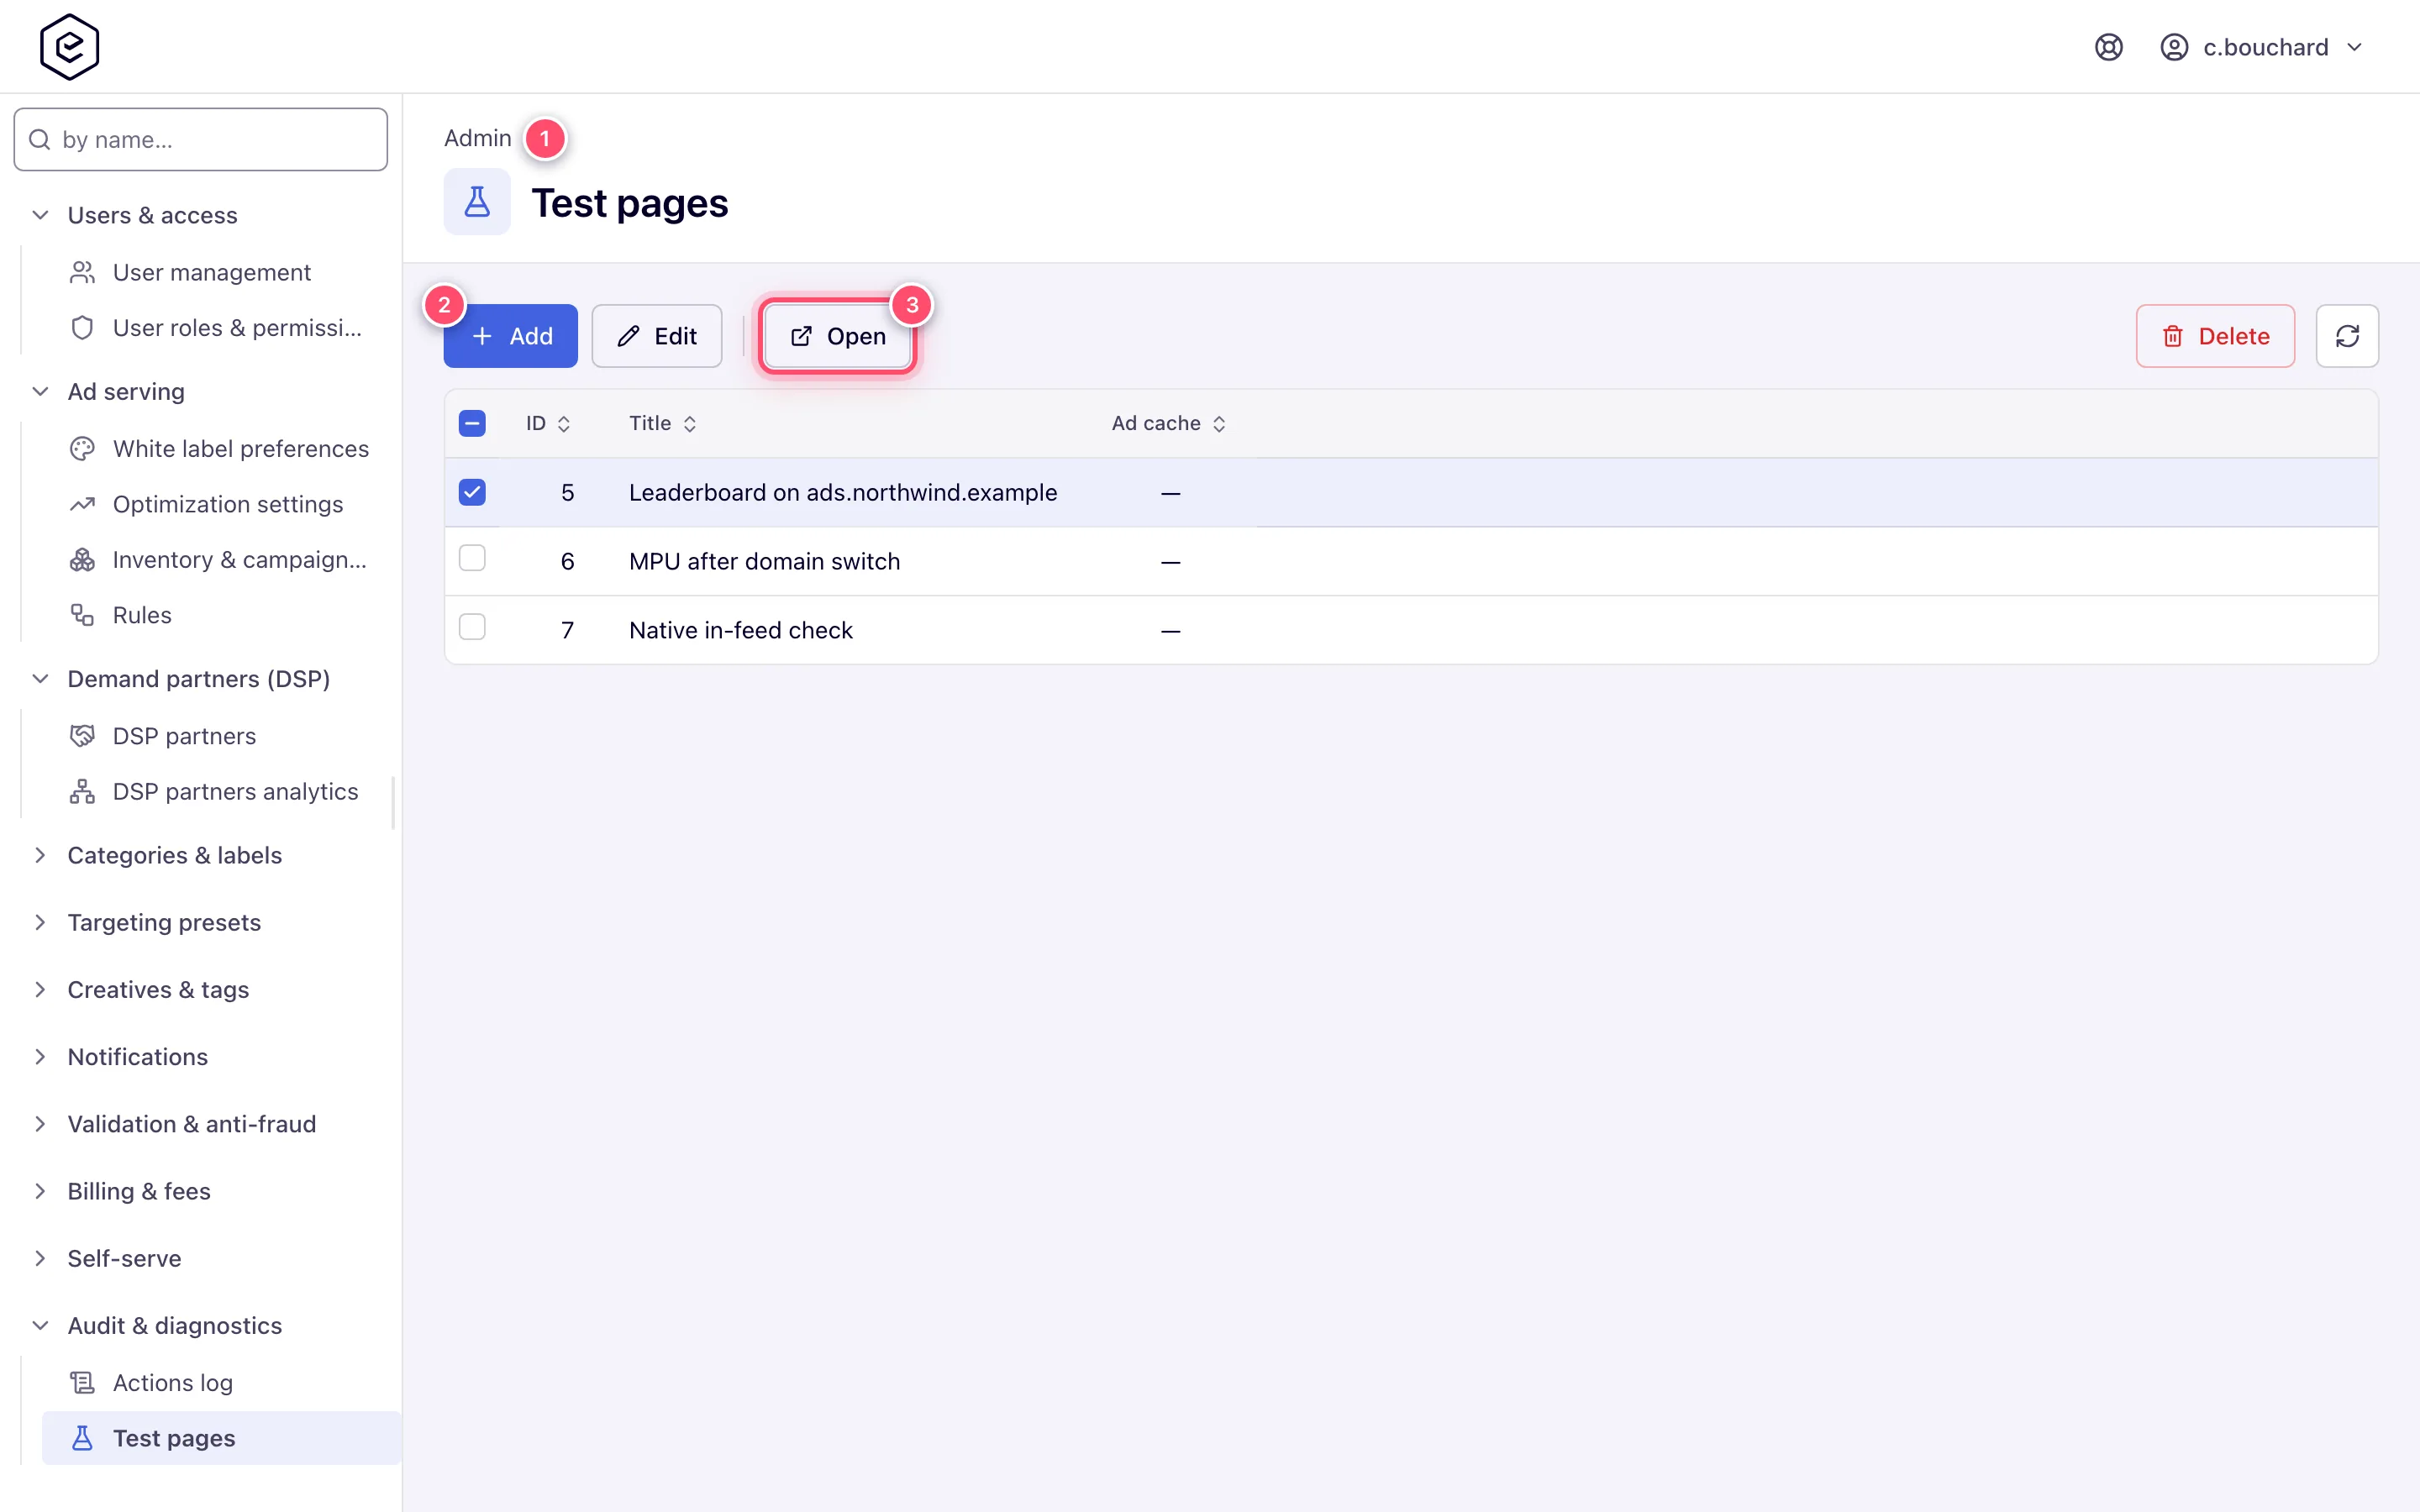
Task: Collapse the Users & access section
Action: pyautogui.click(x=40, y=215)
